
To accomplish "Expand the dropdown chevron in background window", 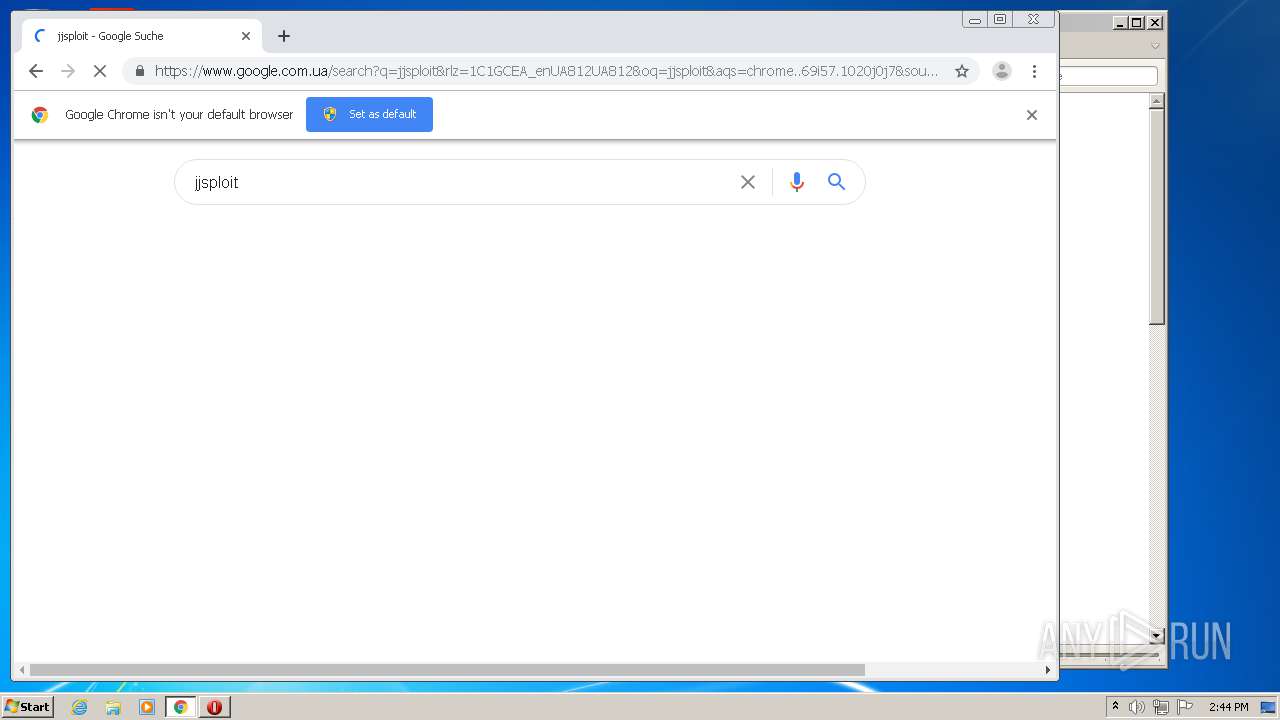I will 1155,46.
